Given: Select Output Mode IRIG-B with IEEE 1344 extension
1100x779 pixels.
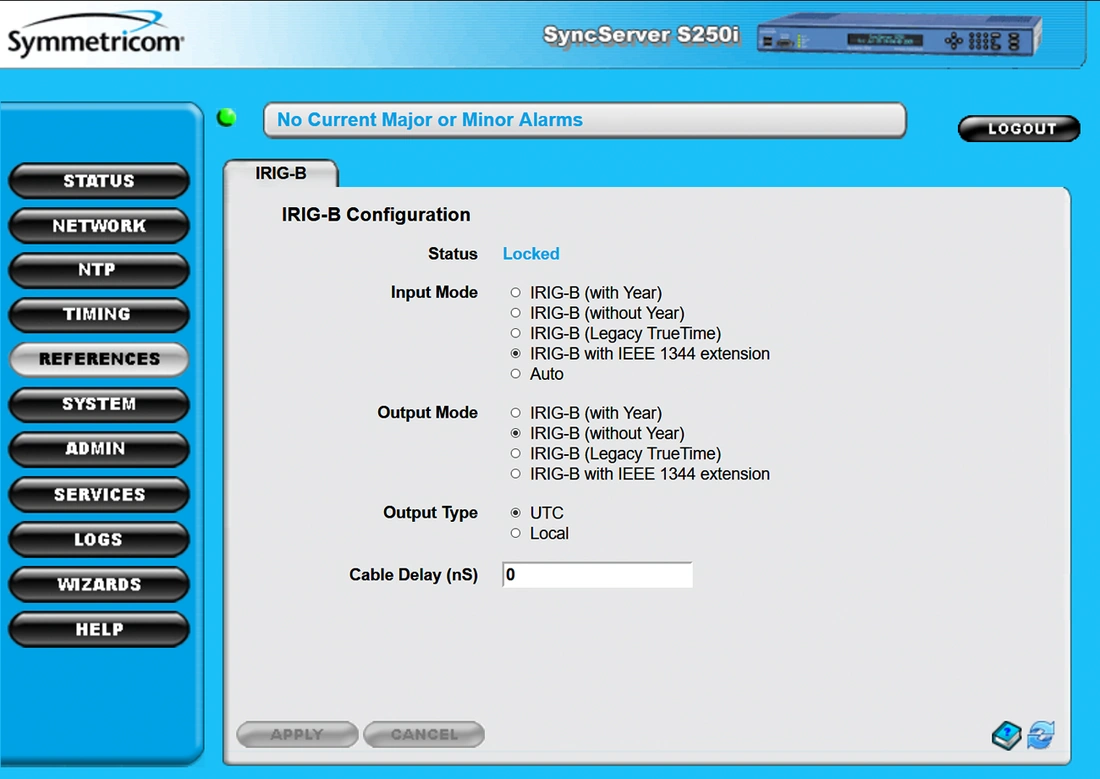Looking at the screenshot, I should pos(516,474).
